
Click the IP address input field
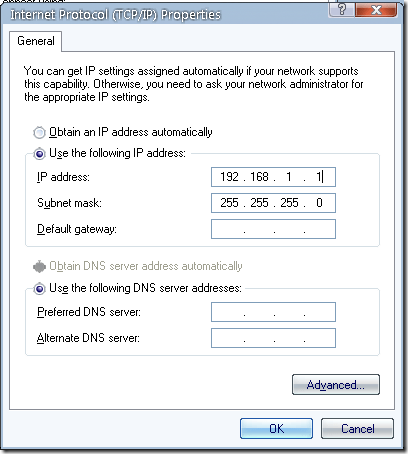coord(273,177)
